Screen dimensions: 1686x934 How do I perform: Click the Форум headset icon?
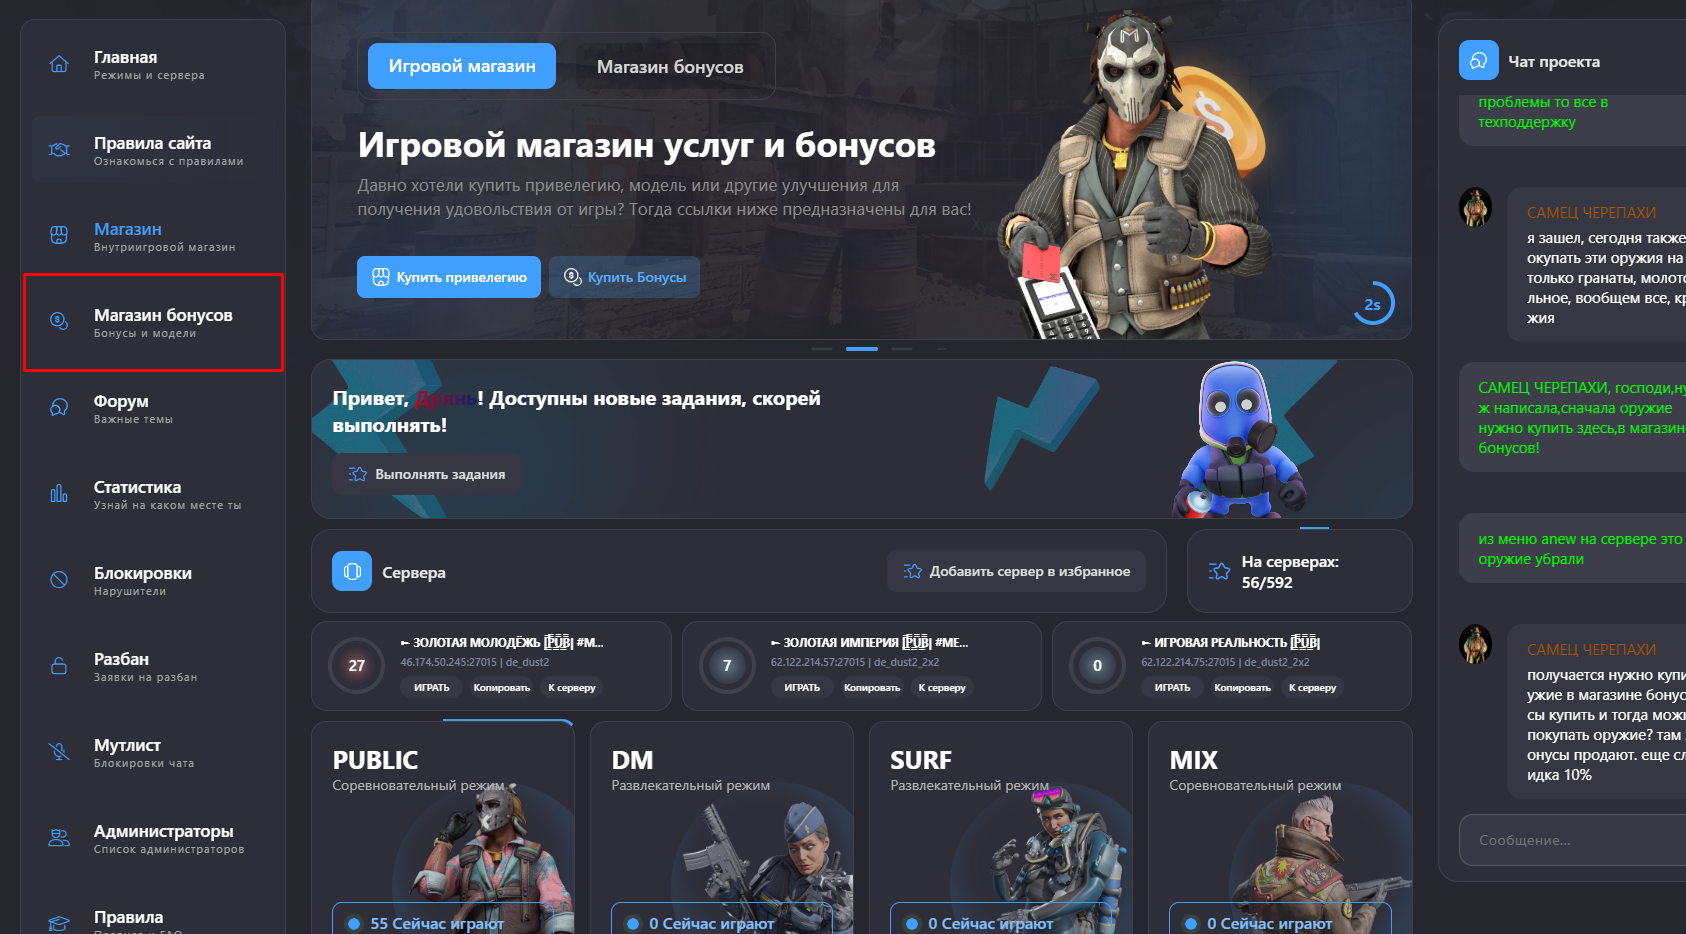click(x=59, y=408)
